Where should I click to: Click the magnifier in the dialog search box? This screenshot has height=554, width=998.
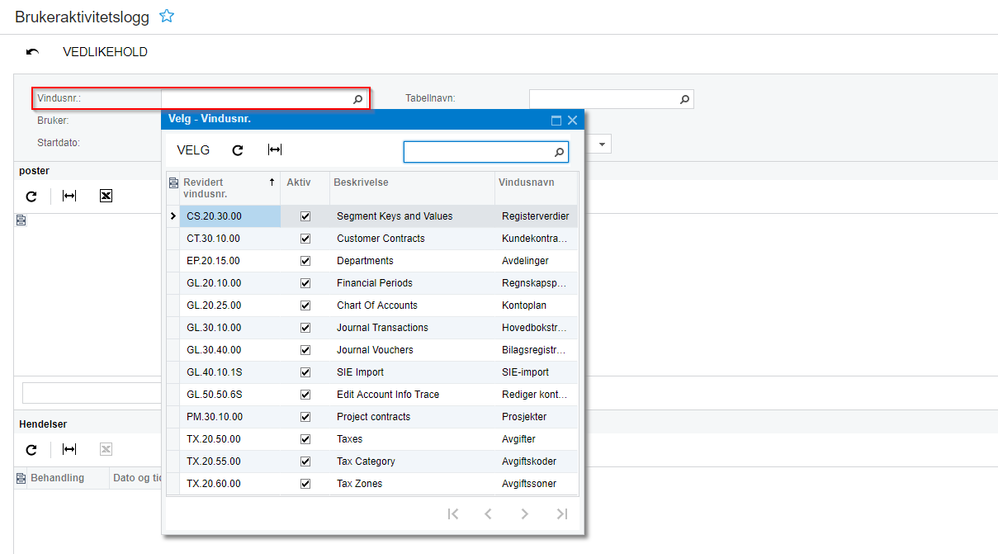pos(559,152)
